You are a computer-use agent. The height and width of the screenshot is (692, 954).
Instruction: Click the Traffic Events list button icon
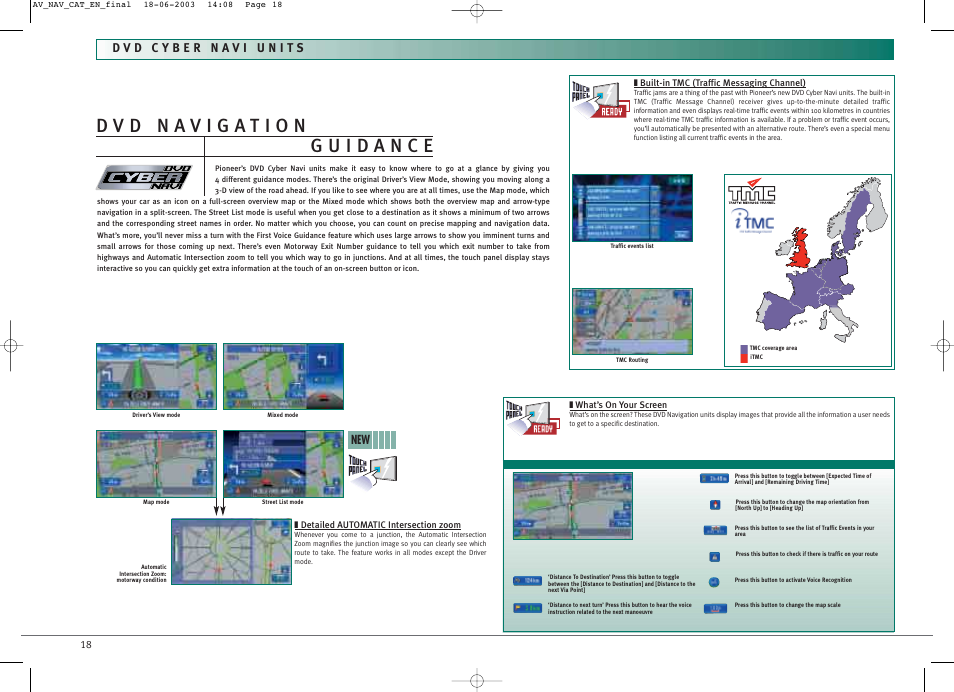tap(715, 530)
